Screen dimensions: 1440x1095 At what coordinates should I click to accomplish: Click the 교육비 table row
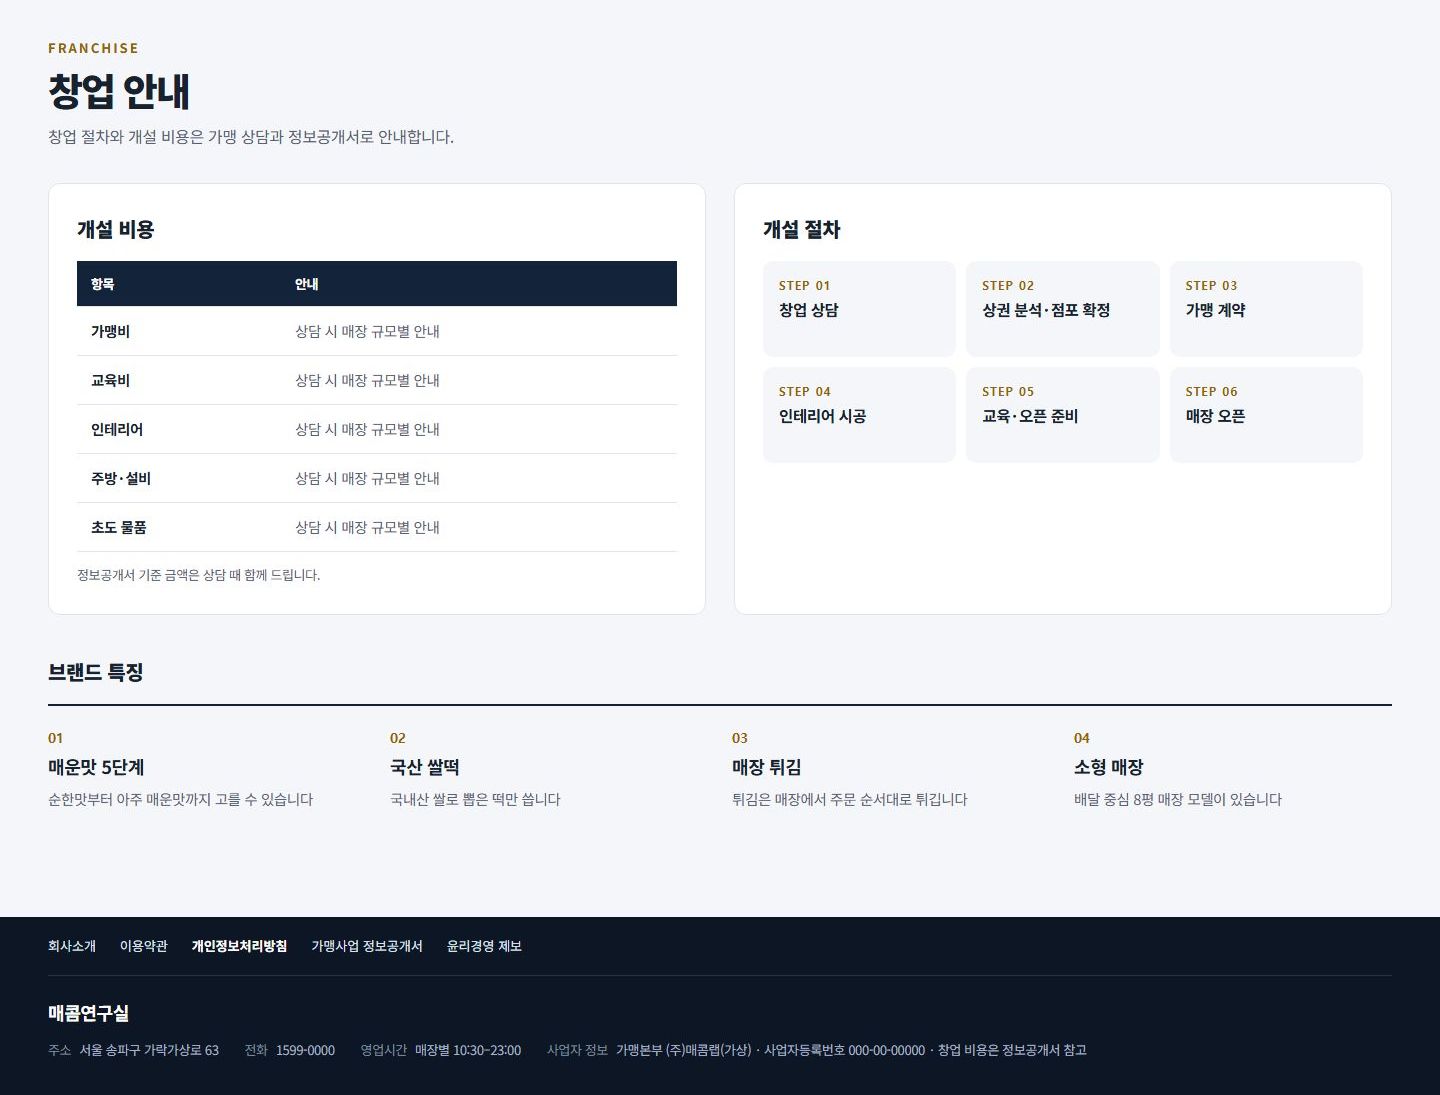[377, 380]
